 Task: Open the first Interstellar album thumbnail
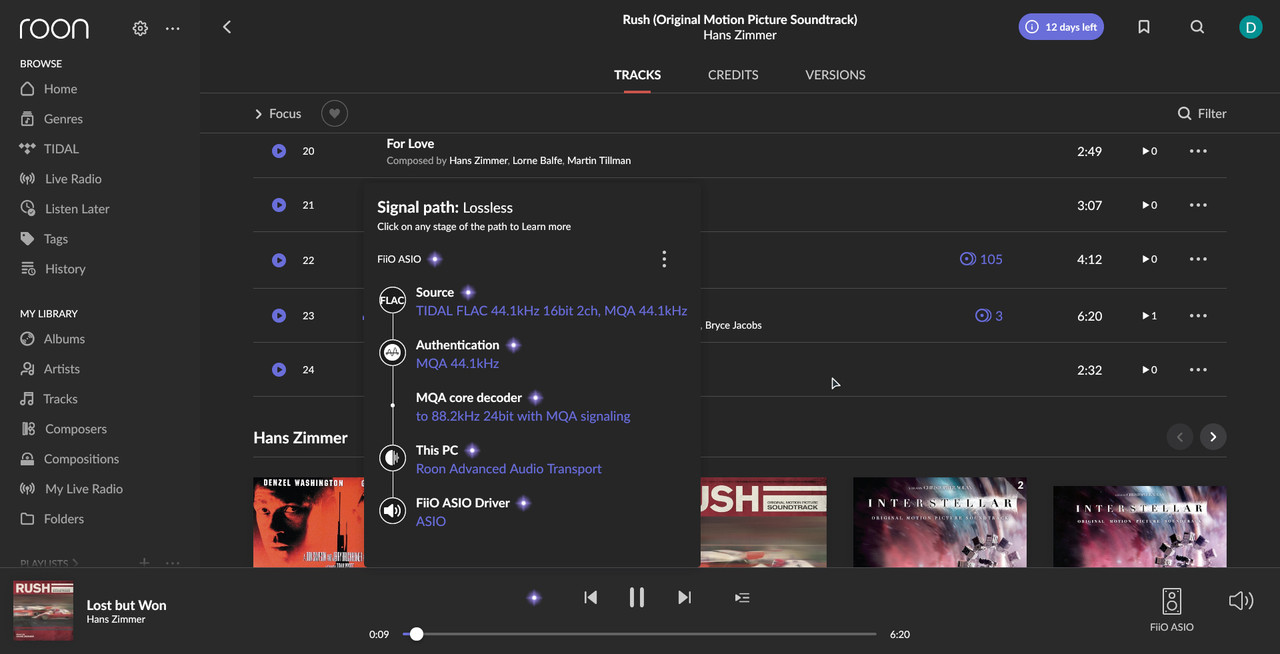[x=939, y=522]
